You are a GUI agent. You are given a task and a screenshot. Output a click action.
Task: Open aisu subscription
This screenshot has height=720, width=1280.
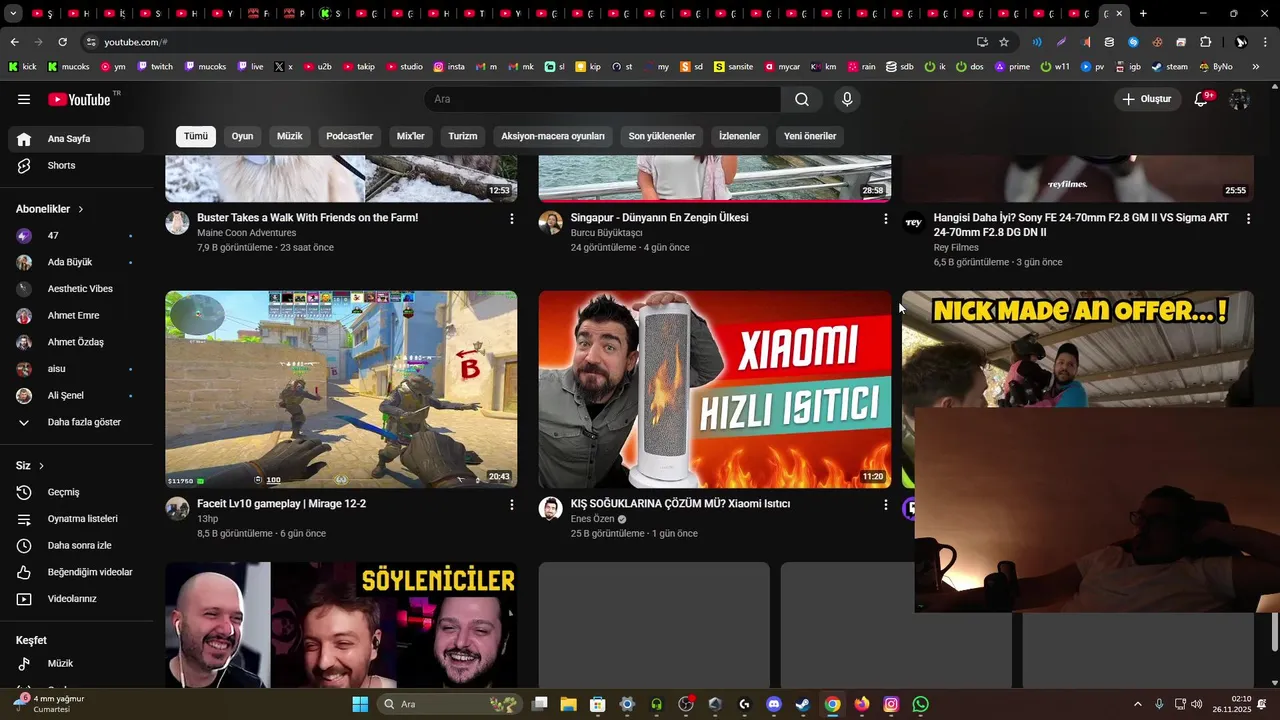[x=76, y=369]
